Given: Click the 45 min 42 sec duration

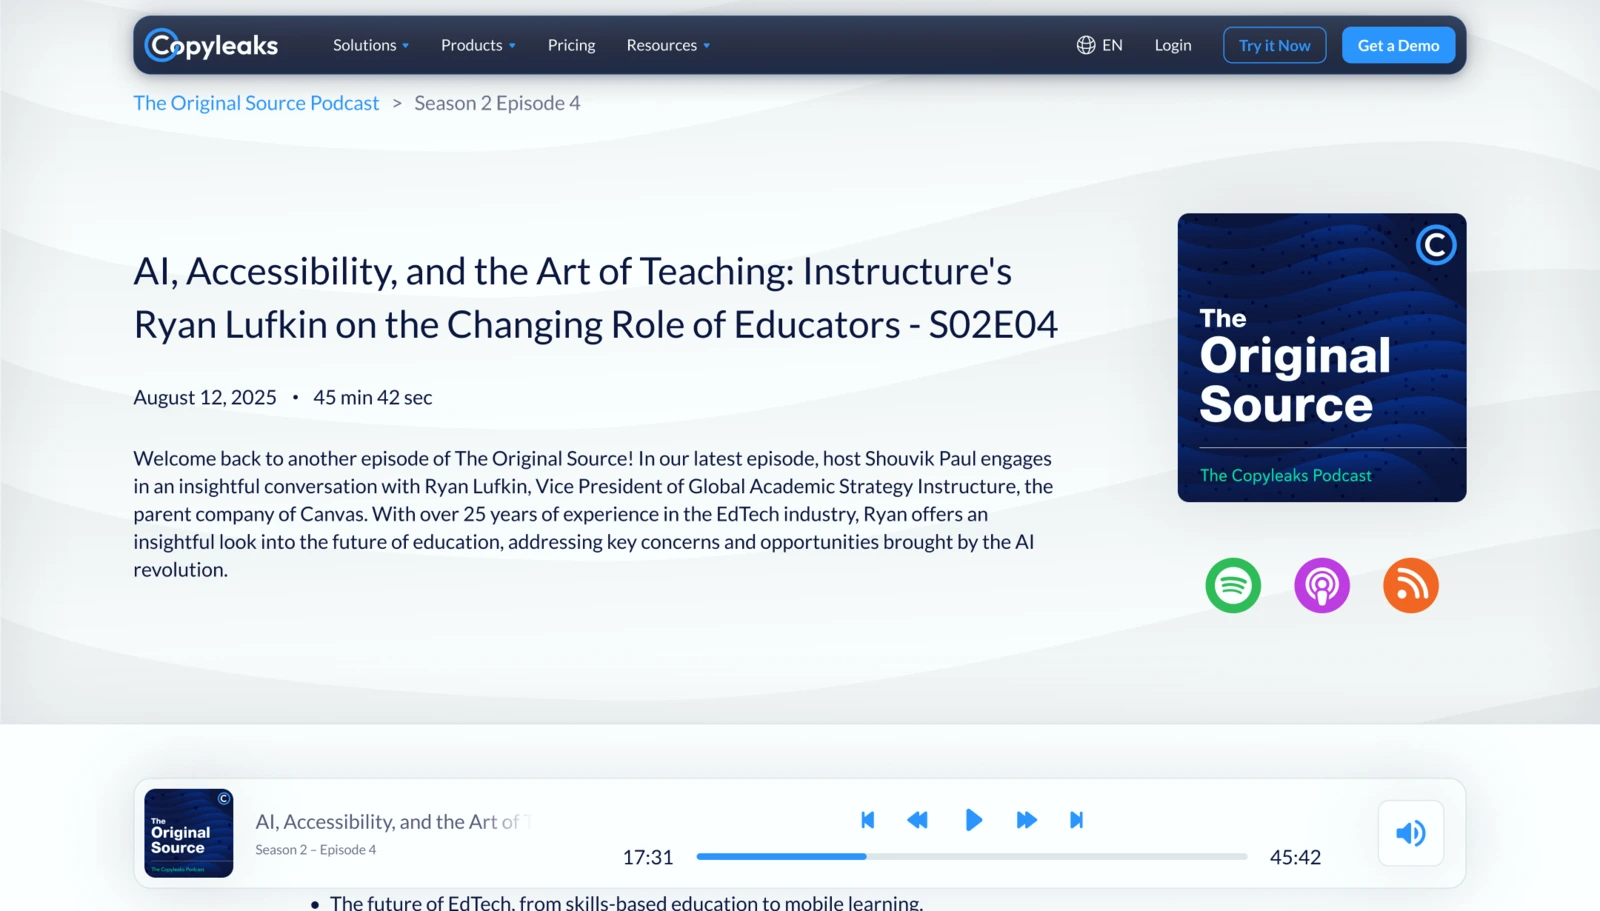Looking at the screenshot, I should click(373, 397).
